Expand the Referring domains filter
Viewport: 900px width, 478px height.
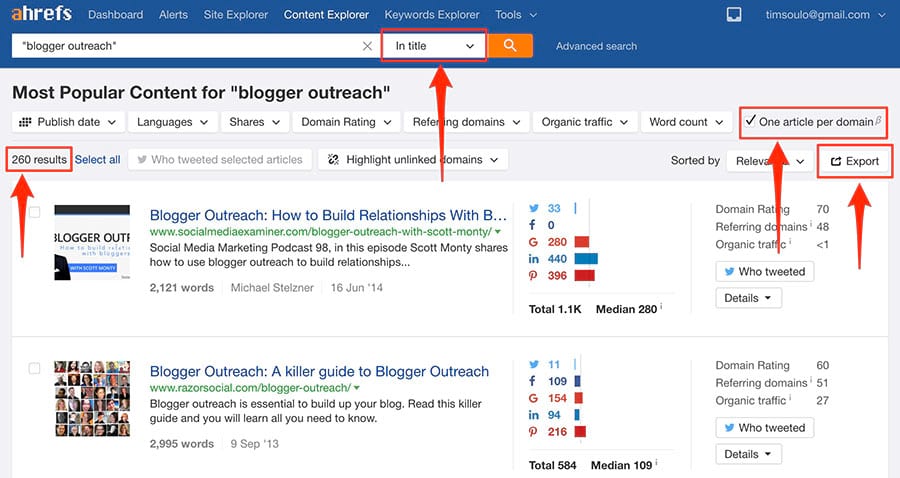(x=467, y=122)
